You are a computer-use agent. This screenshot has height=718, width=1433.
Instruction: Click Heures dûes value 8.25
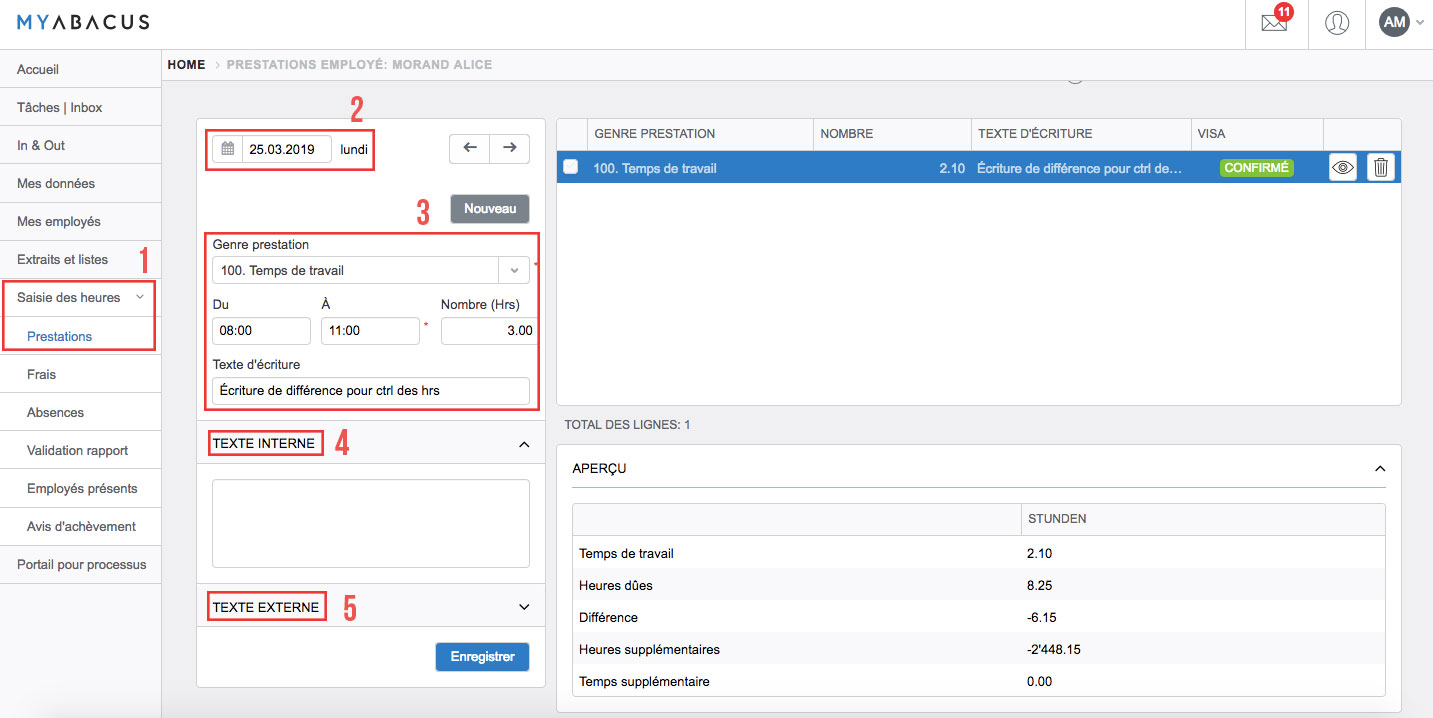1040,585
